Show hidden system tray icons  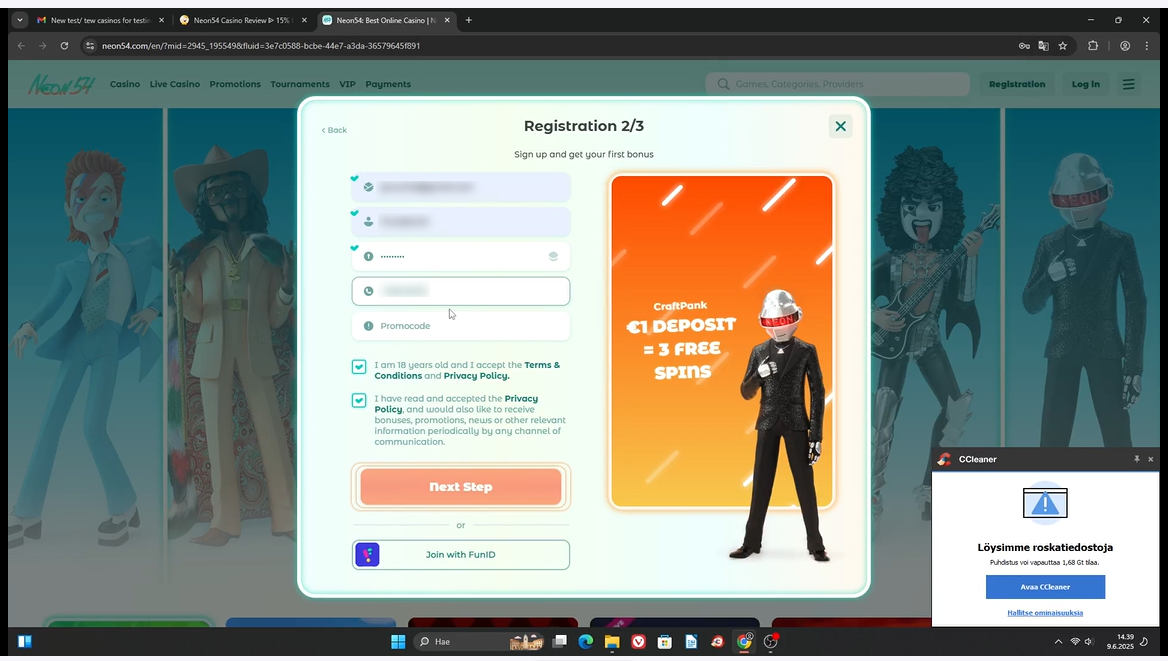tap(1058, 642)
